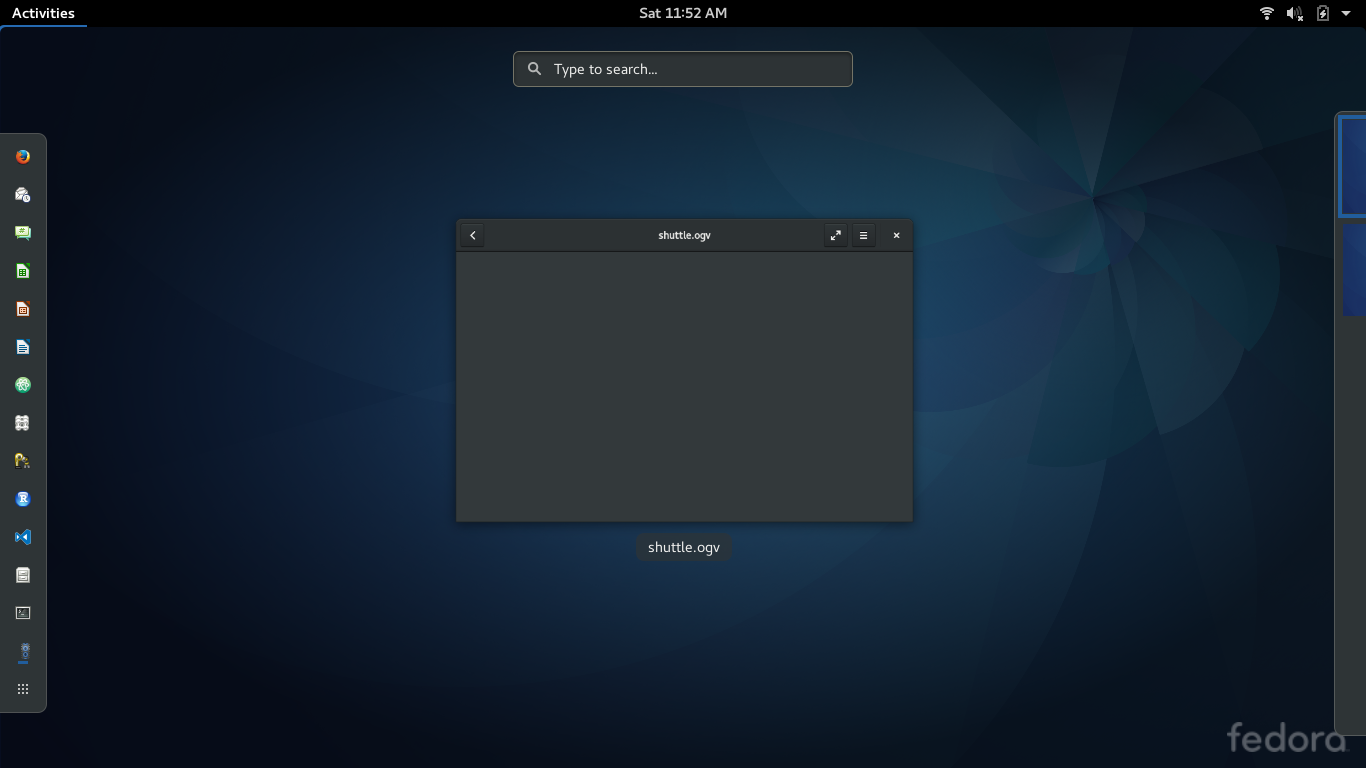Launch LibreOffice Calc from the dash
1366x768 pixels.
click(x=23, y=271)
